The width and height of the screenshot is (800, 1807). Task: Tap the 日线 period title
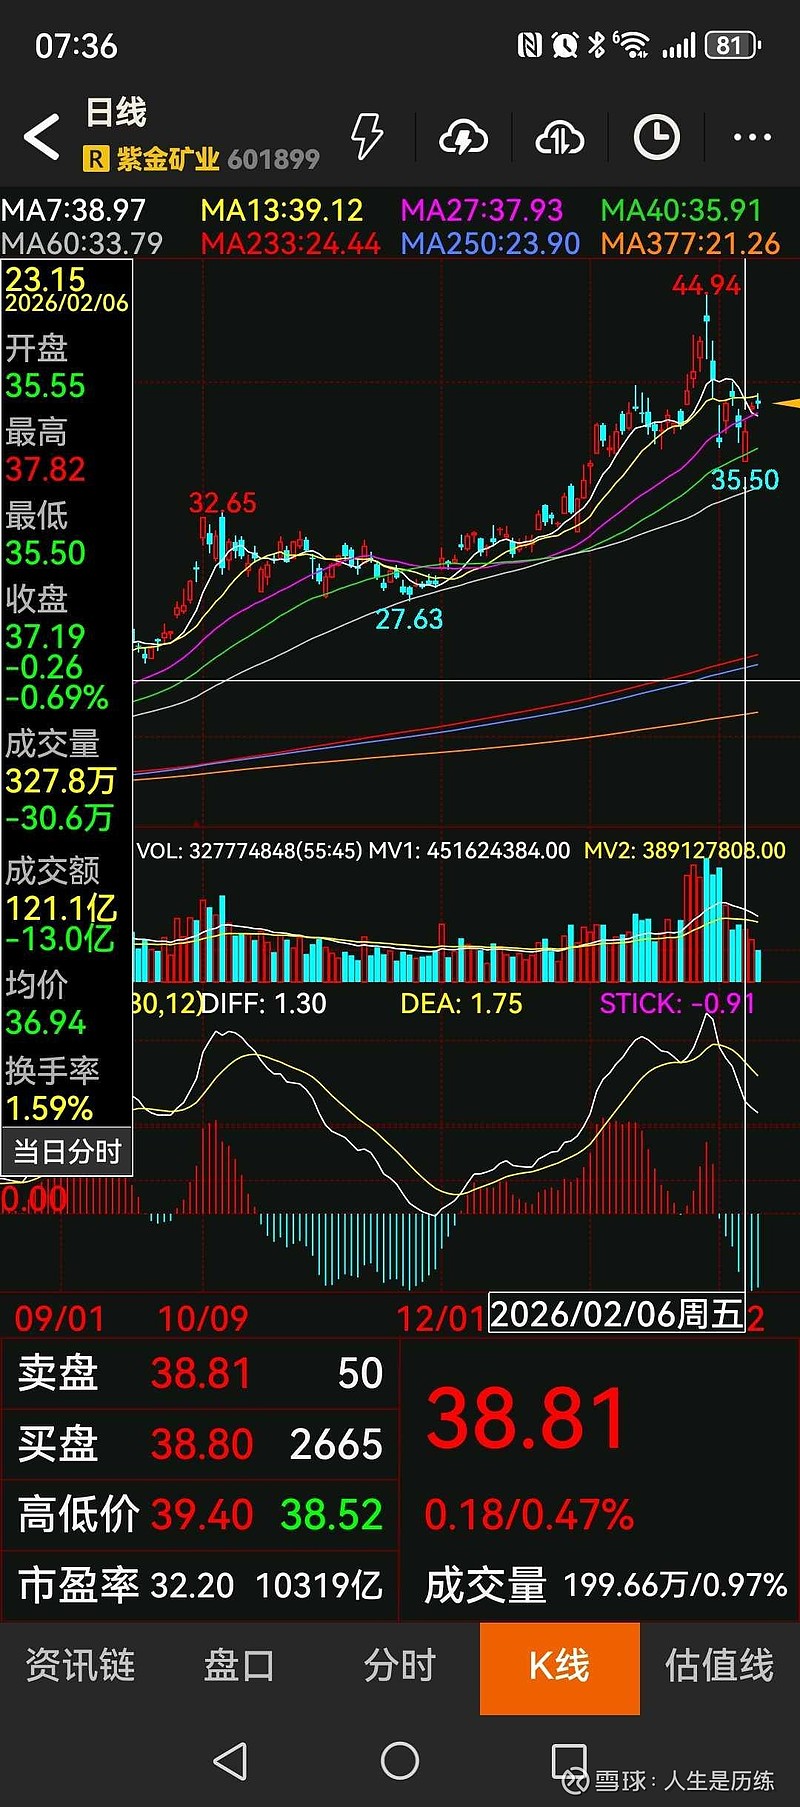click(116, 112)
